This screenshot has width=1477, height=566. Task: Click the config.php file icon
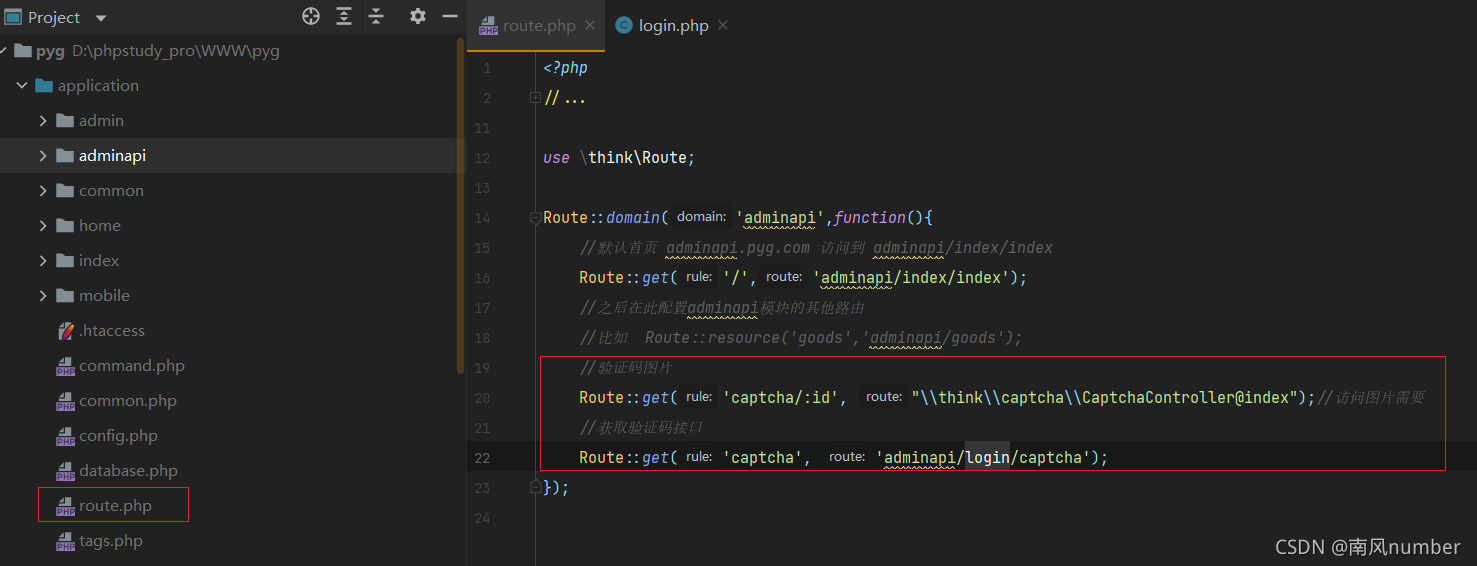tap(65, 437)
